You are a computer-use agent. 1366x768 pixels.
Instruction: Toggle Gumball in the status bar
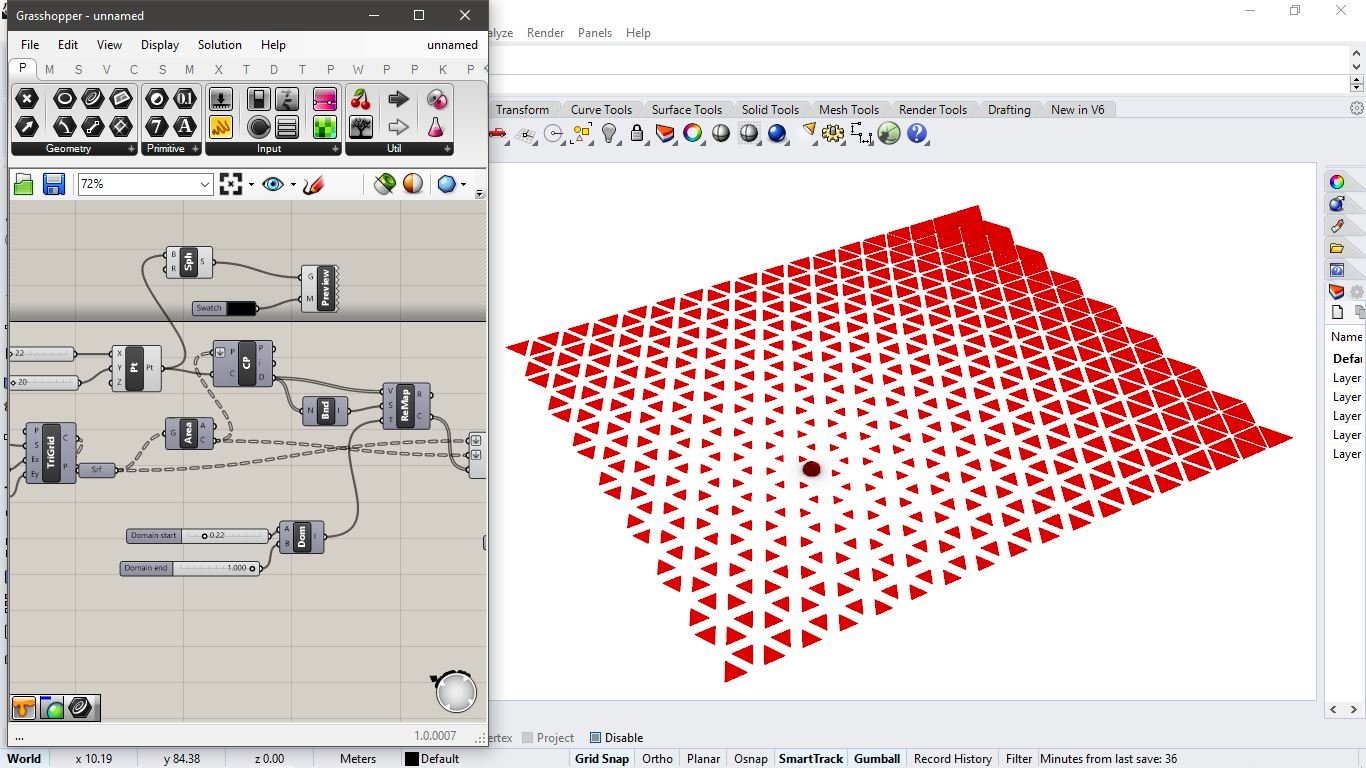[x=876, y=758]
